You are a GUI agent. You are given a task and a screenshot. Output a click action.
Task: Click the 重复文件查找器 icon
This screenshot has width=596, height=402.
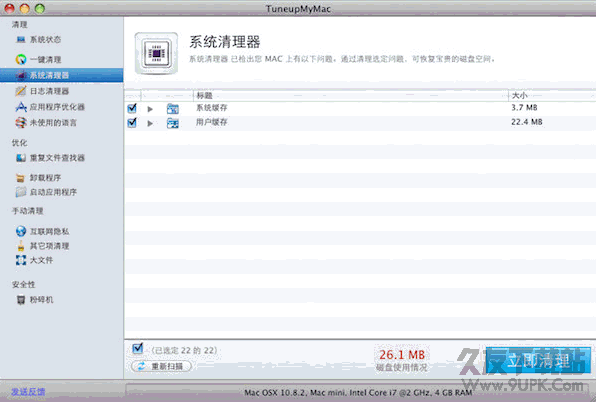point(21,158)
